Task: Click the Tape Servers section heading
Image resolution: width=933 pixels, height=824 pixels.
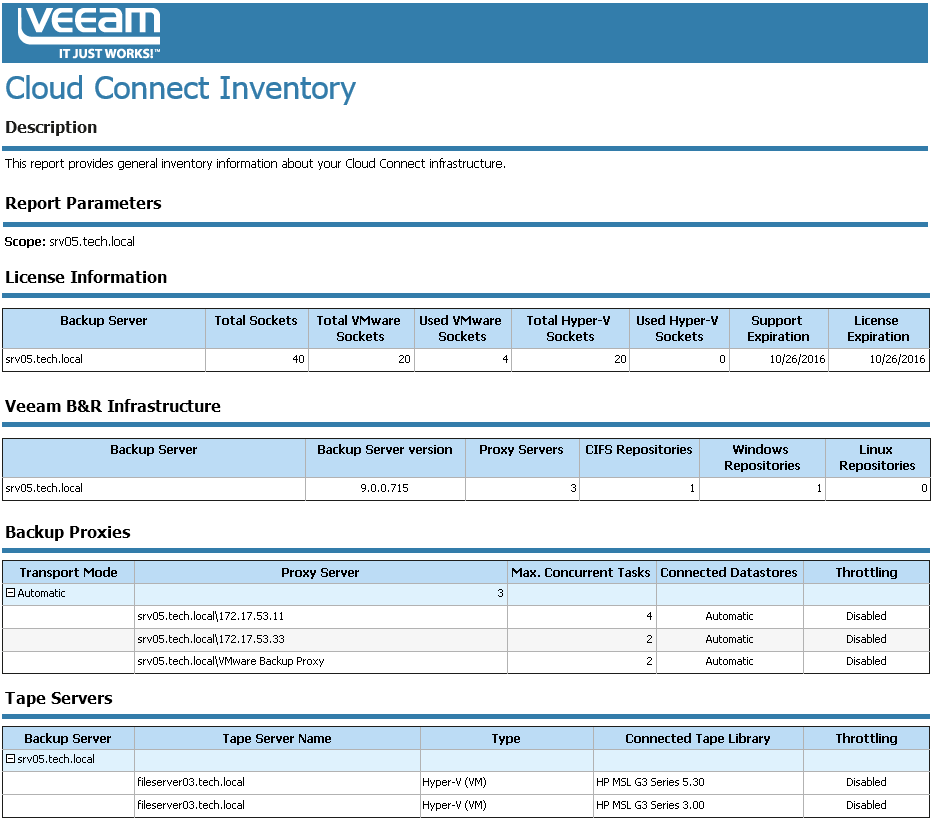Action: point(58,698)
